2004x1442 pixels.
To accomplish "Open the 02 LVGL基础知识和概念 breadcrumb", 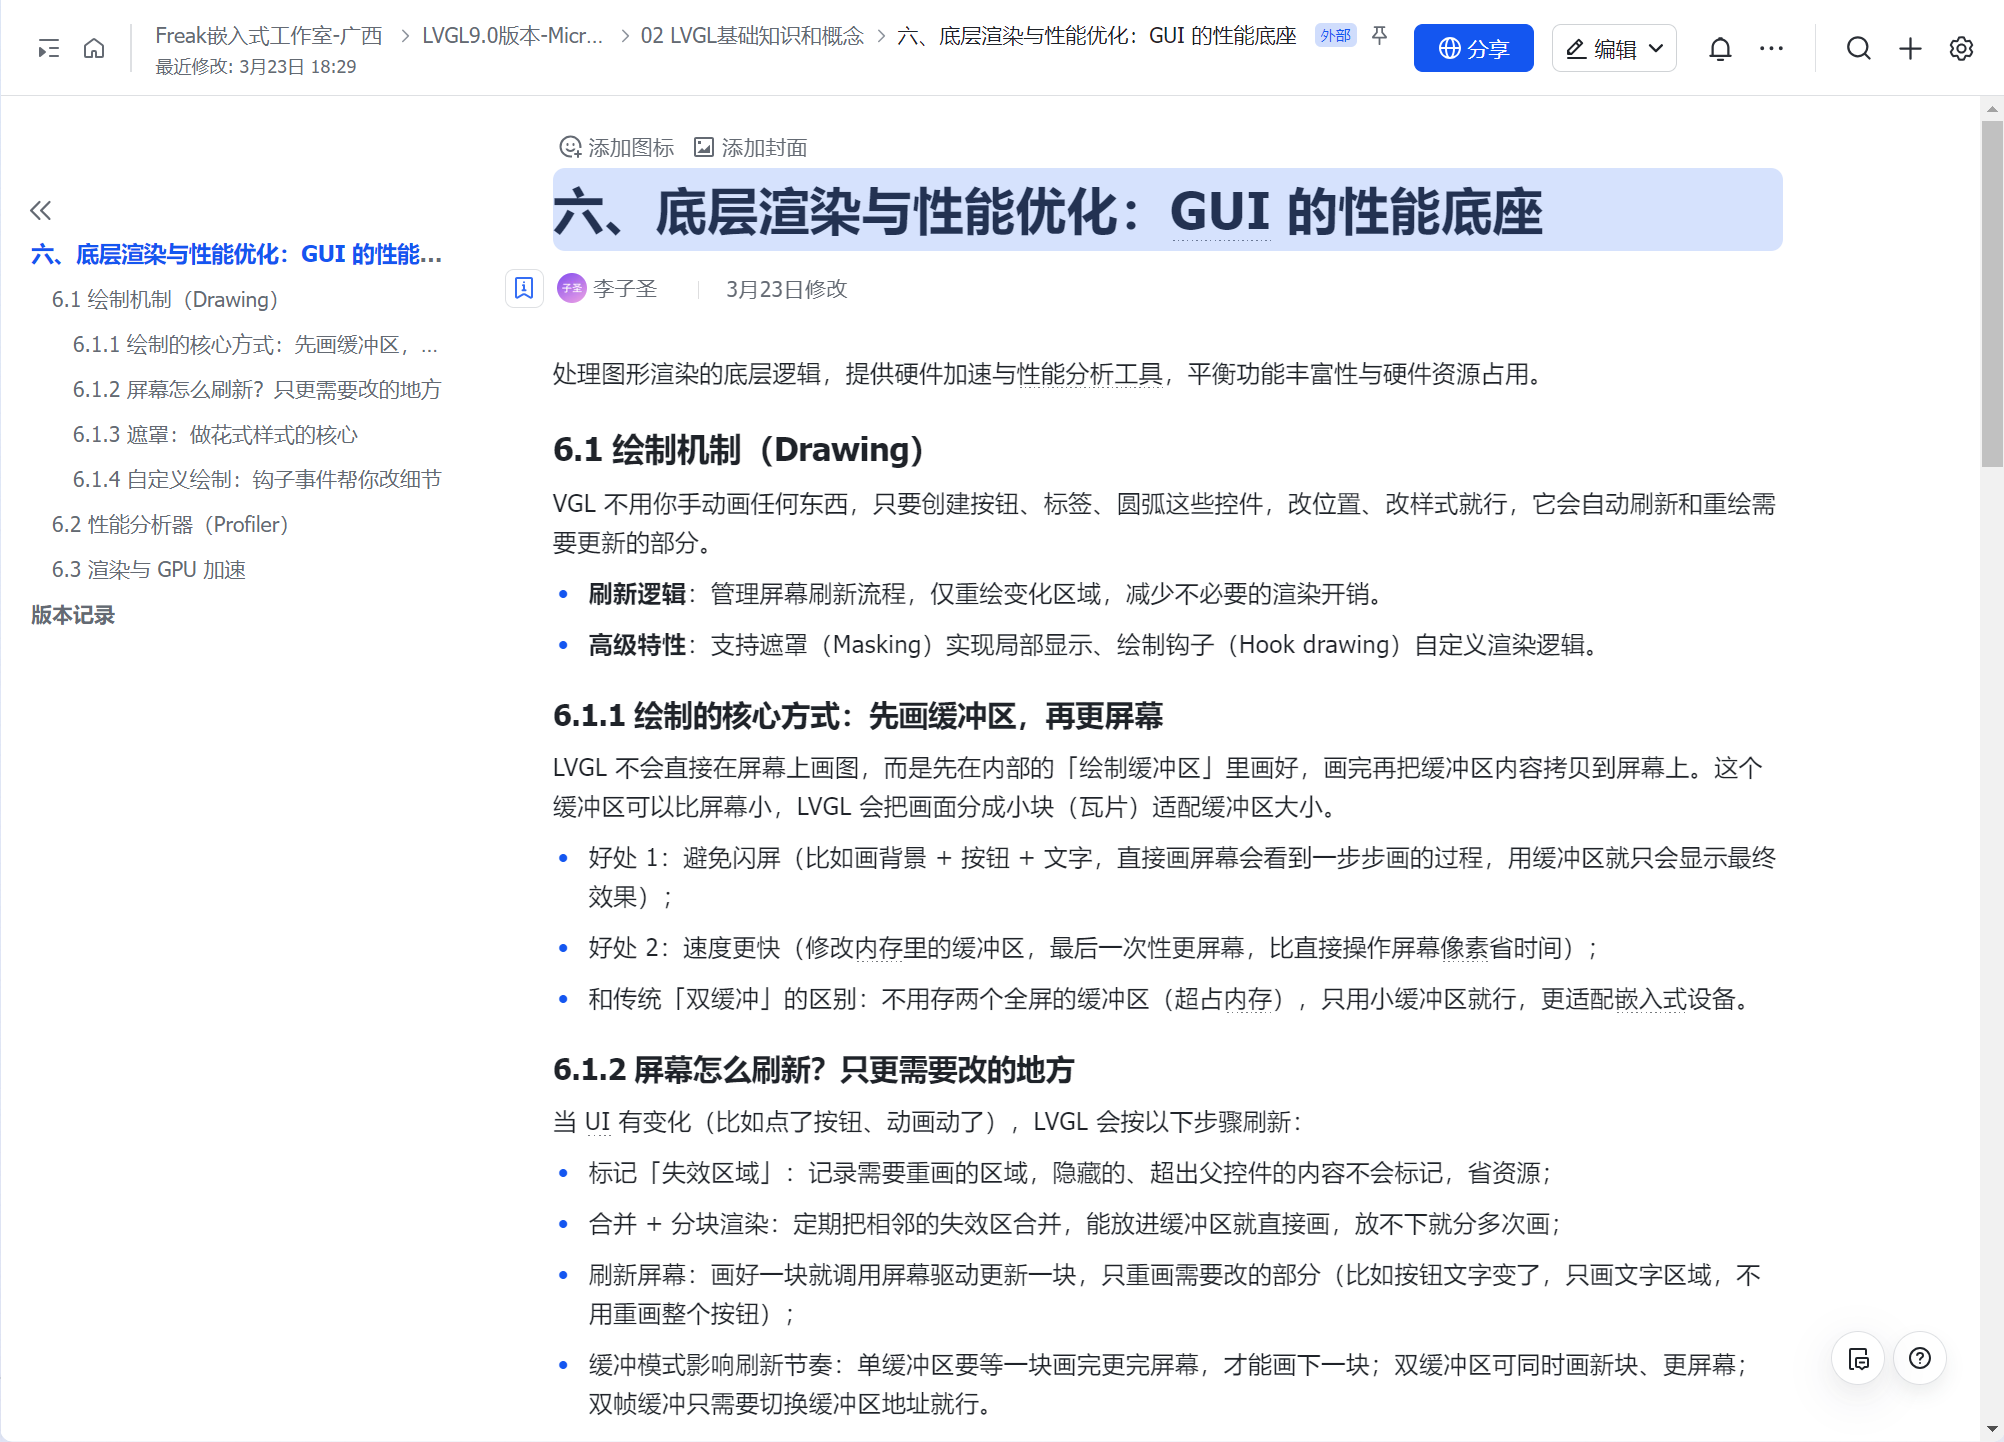I will coord(751,36).
